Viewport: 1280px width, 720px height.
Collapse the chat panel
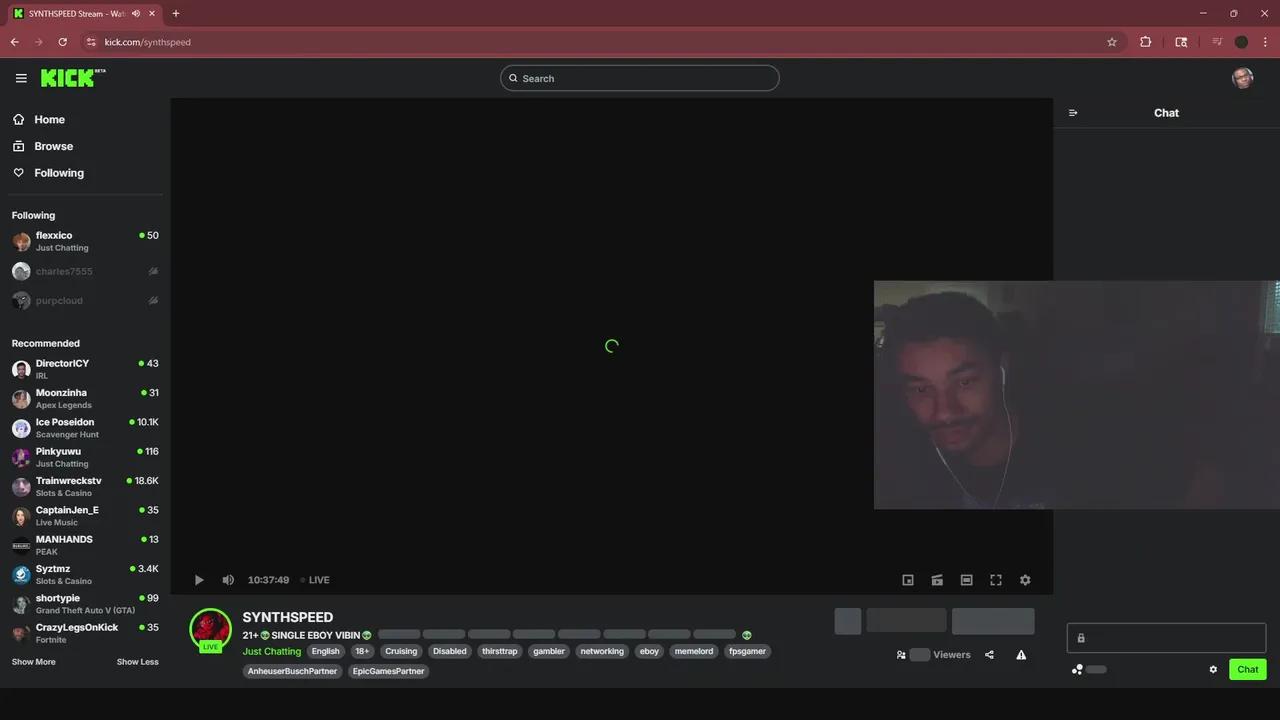click(1073, 113)
